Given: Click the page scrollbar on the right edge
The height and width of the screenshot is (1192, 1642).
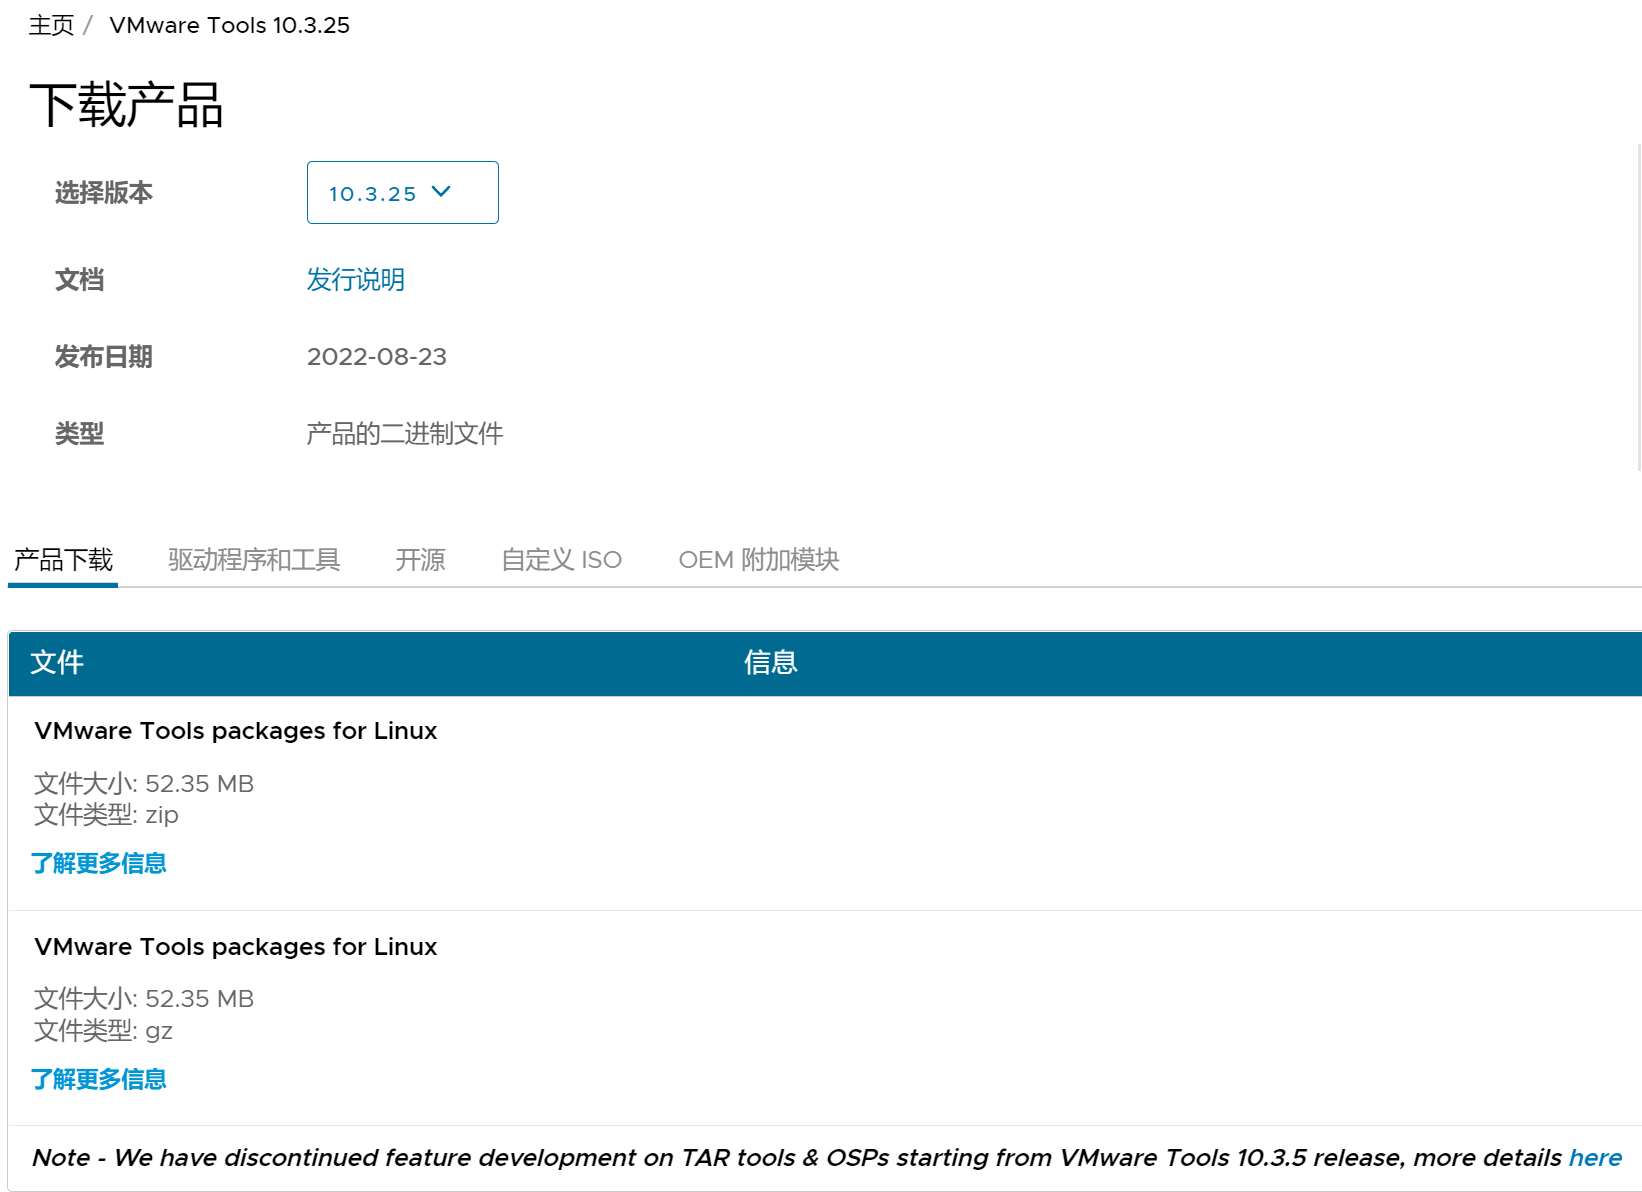Looking at the screenshot, I should pos(1639,306).
